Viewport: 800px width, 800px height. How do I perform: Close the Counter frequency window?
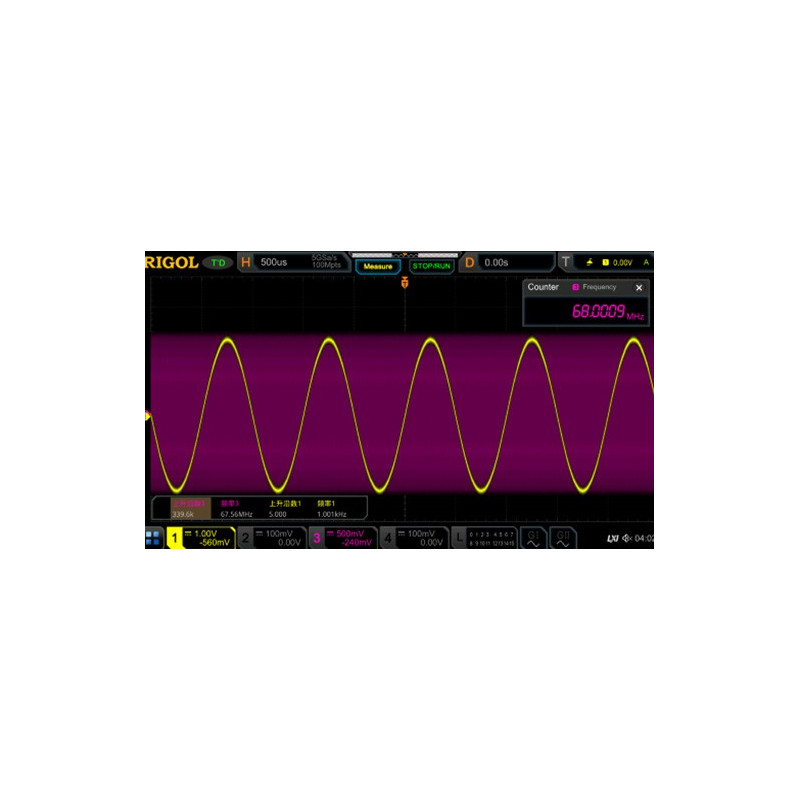coord(640,288)
